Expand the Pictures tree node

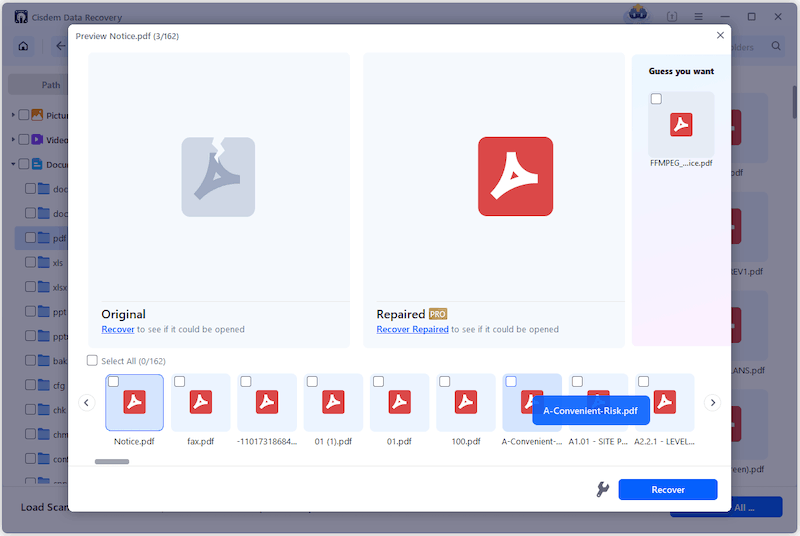pyautogui.click(x=13, y=115)
